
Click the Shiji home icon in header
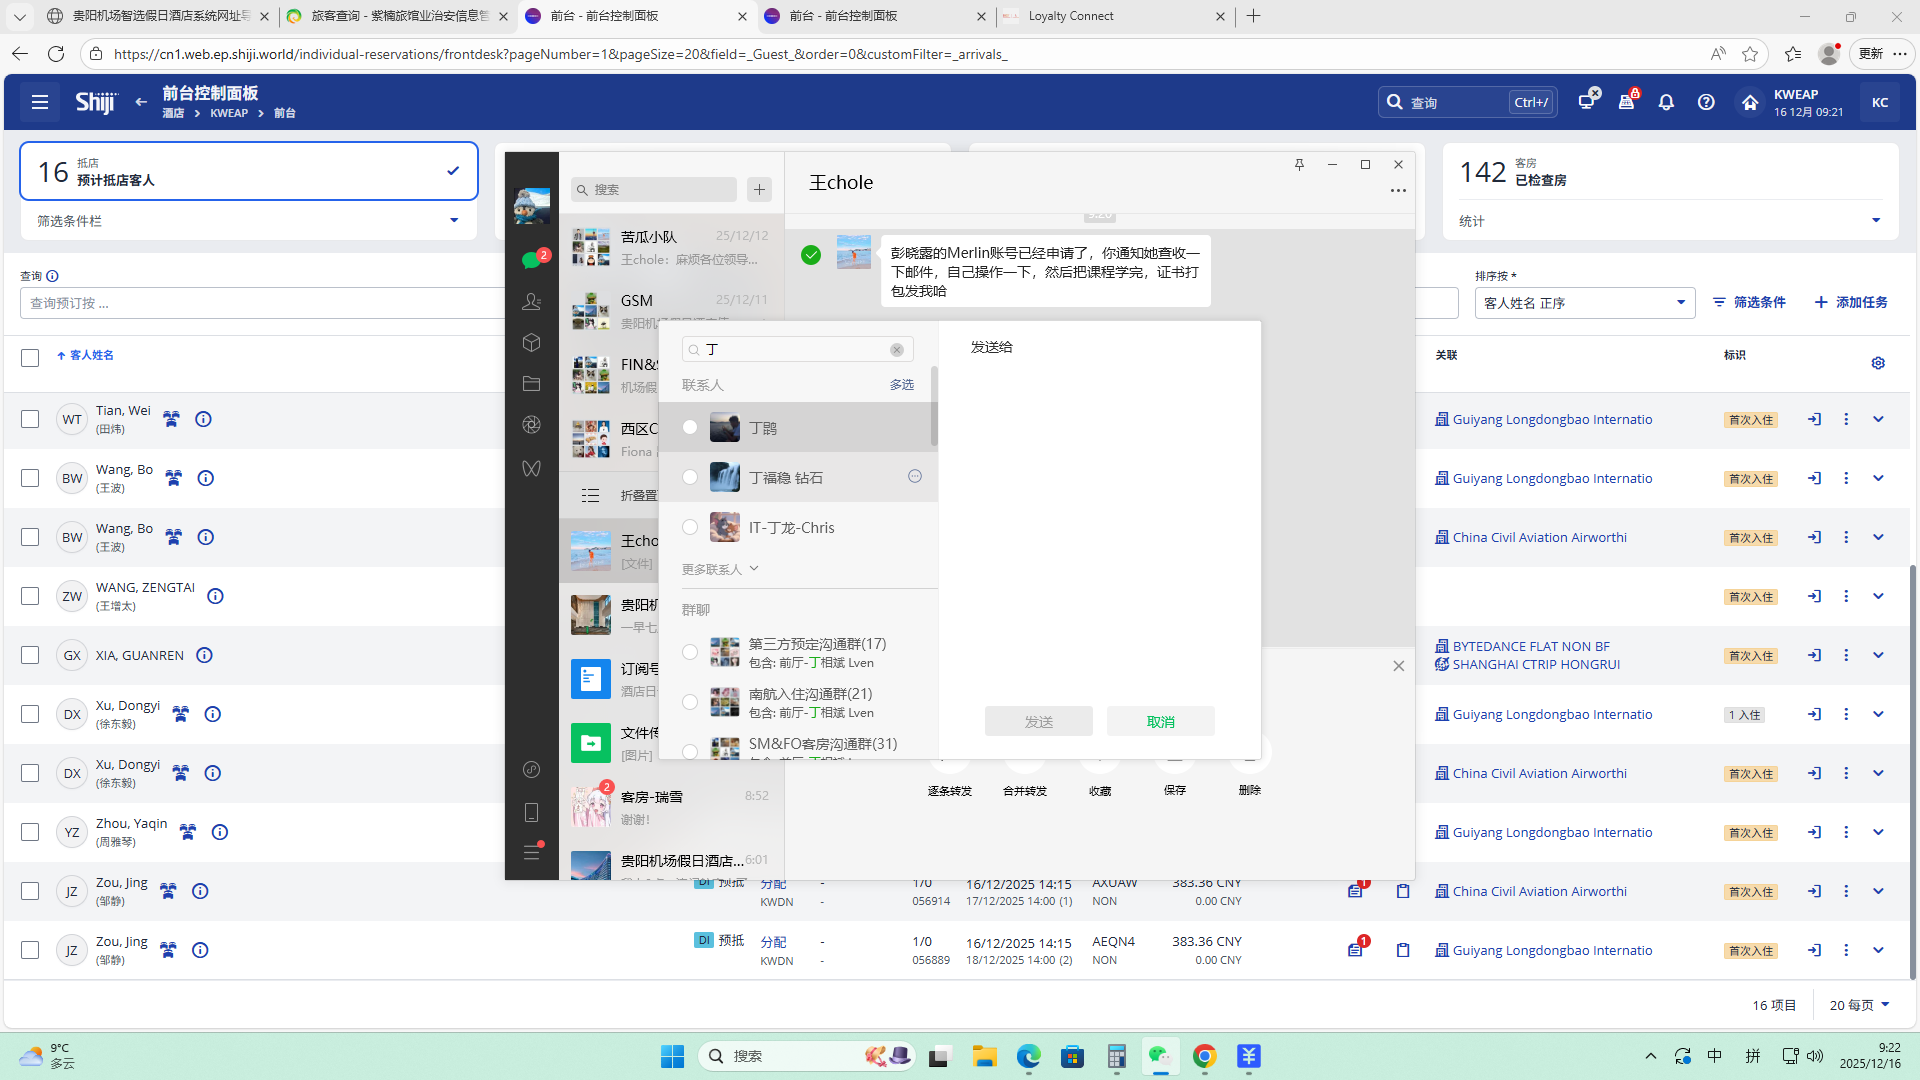pyautogui.click(x=1750, y=102)
